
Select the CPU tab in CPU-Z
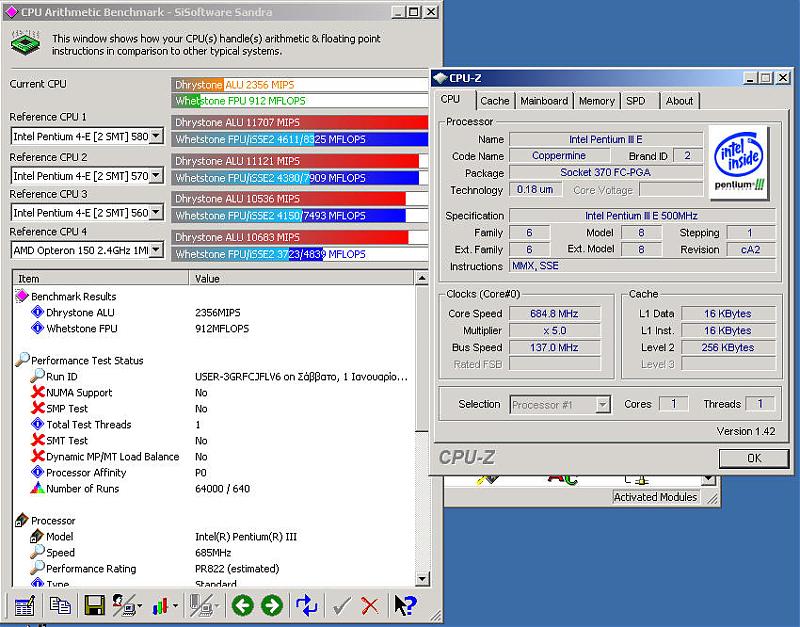pyautogui.click(x=451, y=99)
